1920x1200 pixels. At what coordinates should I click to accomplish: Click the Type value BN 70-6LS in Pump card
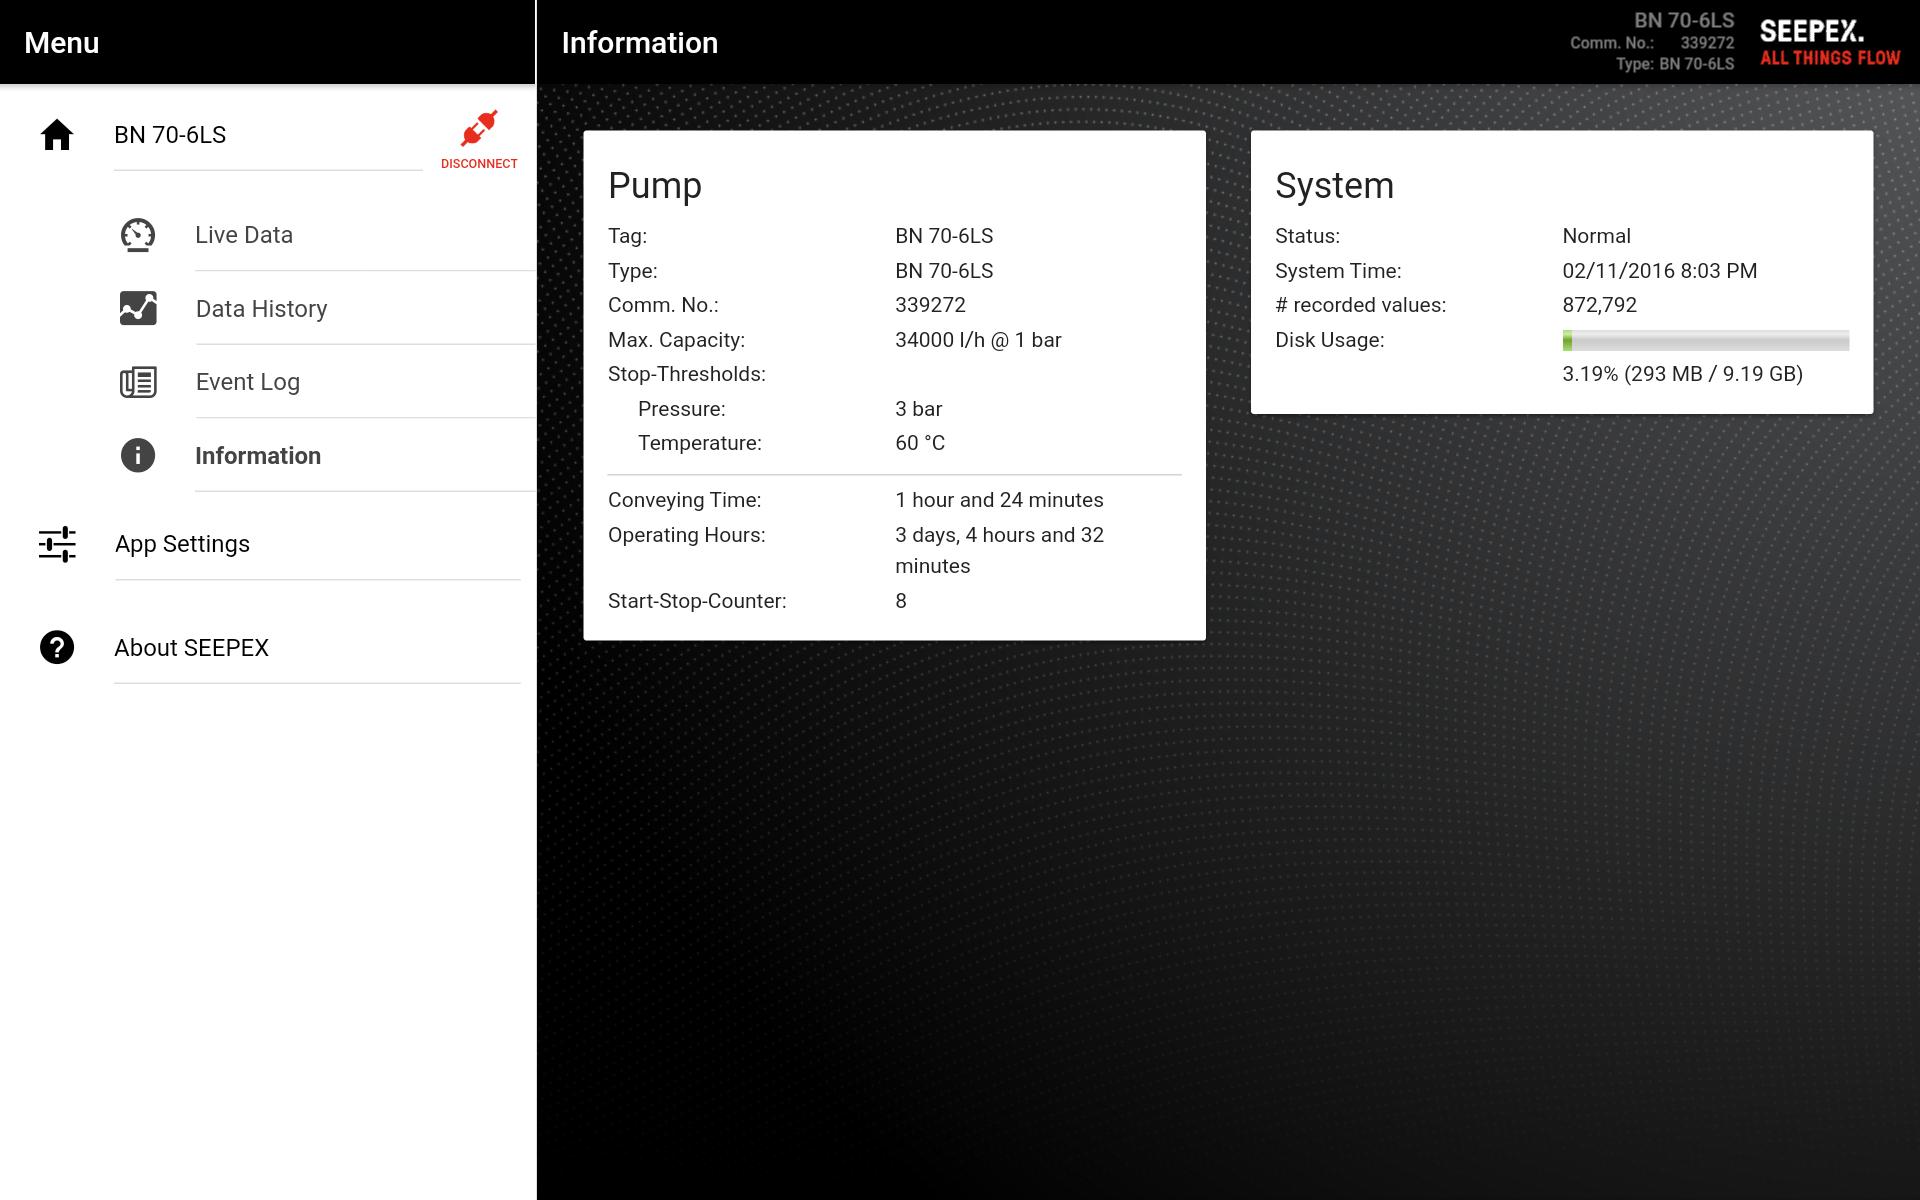(x=944, y=271)
